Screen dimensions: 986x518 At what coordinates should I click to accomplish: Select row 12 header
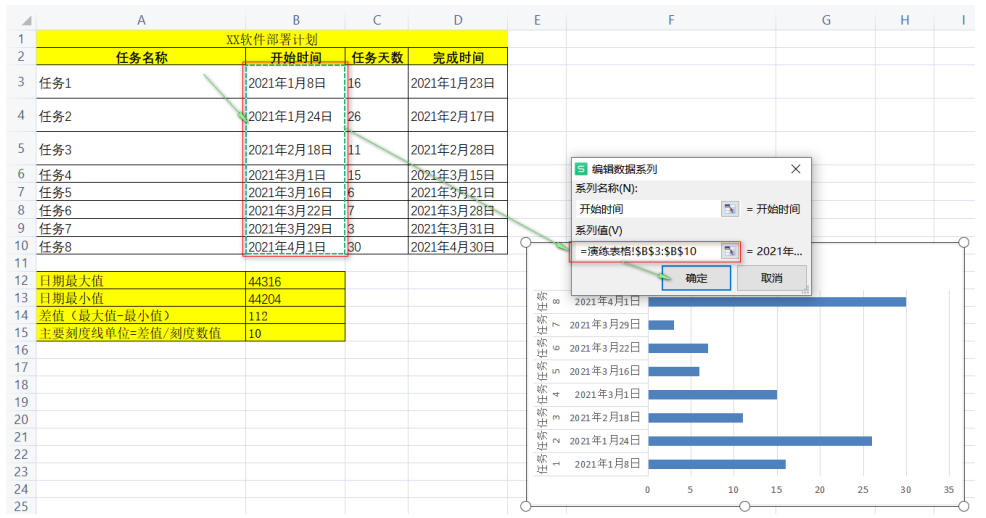click(18, 281)
